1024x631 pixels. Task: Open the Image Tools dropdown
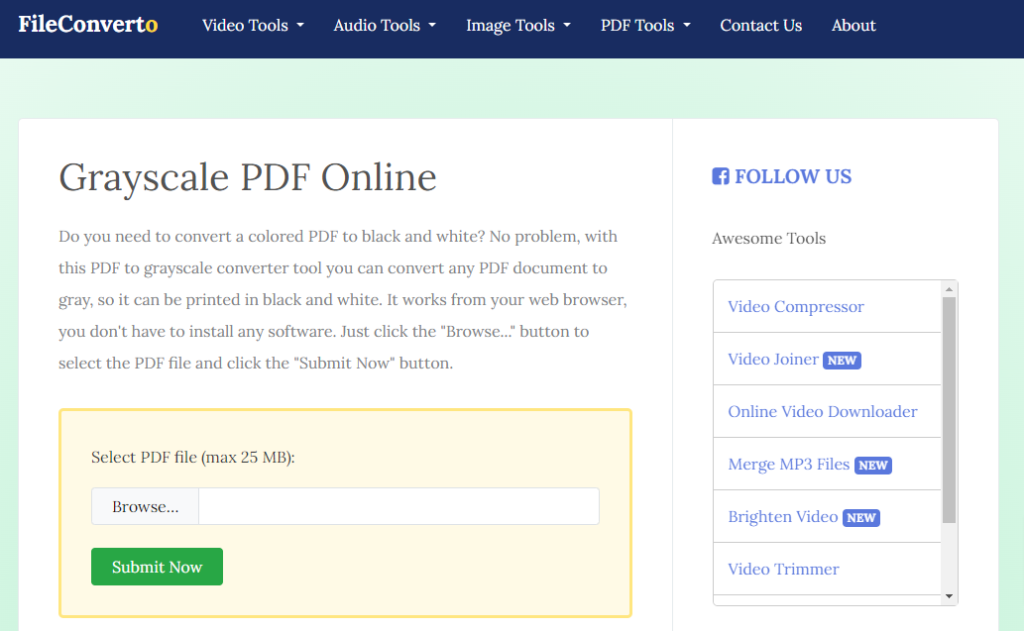pos(518,26)
